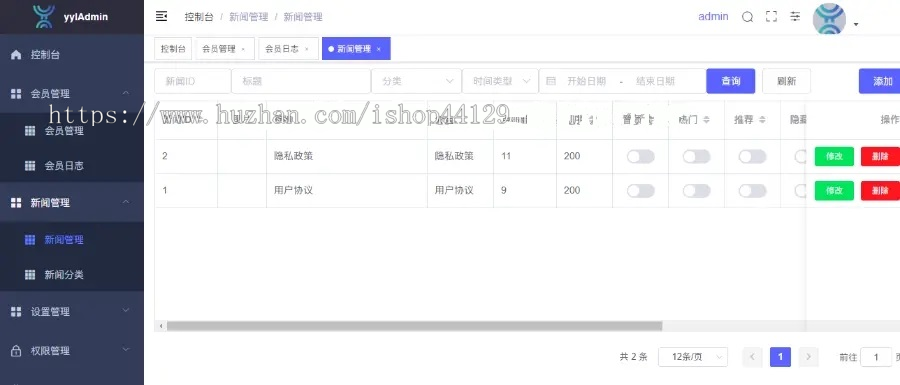Open the dropdown caret next to avatar
Viewport: 900px width, 385px height.
(856, 24)
